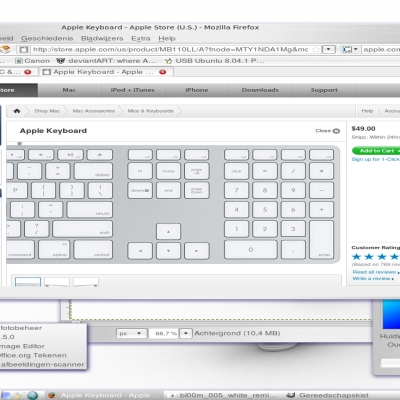Click the page icon beside the URL
This screenshot has width=400, height=400.
coord(23,49)
